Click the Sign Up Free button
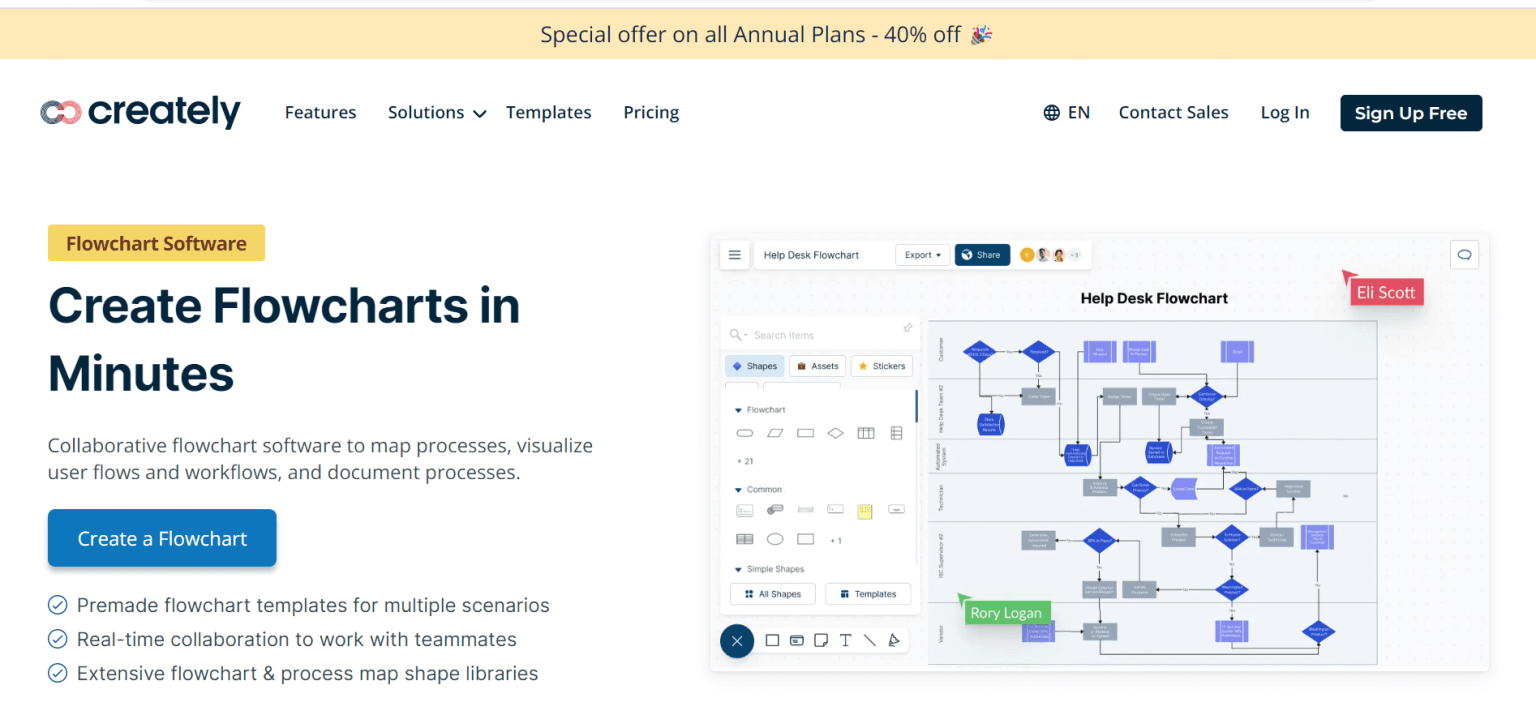 click(1410, 112)
